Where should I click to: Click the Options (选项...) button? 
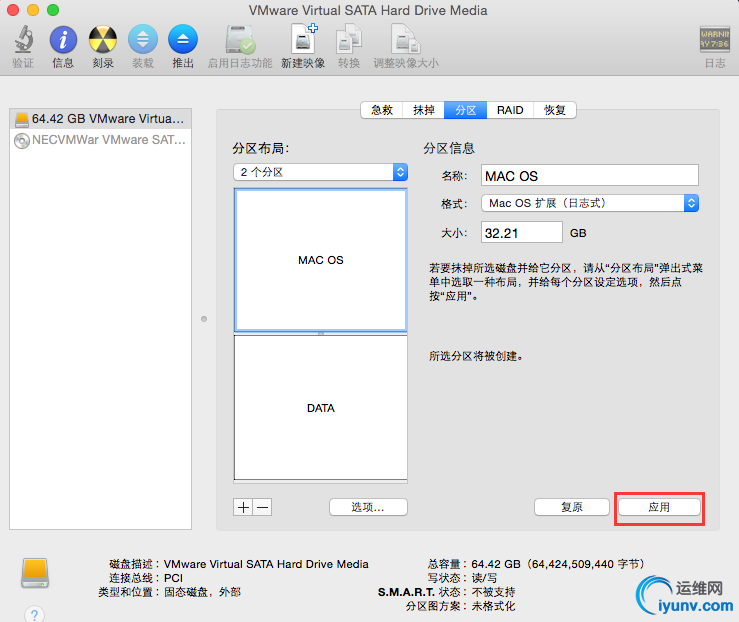[368, 507]
